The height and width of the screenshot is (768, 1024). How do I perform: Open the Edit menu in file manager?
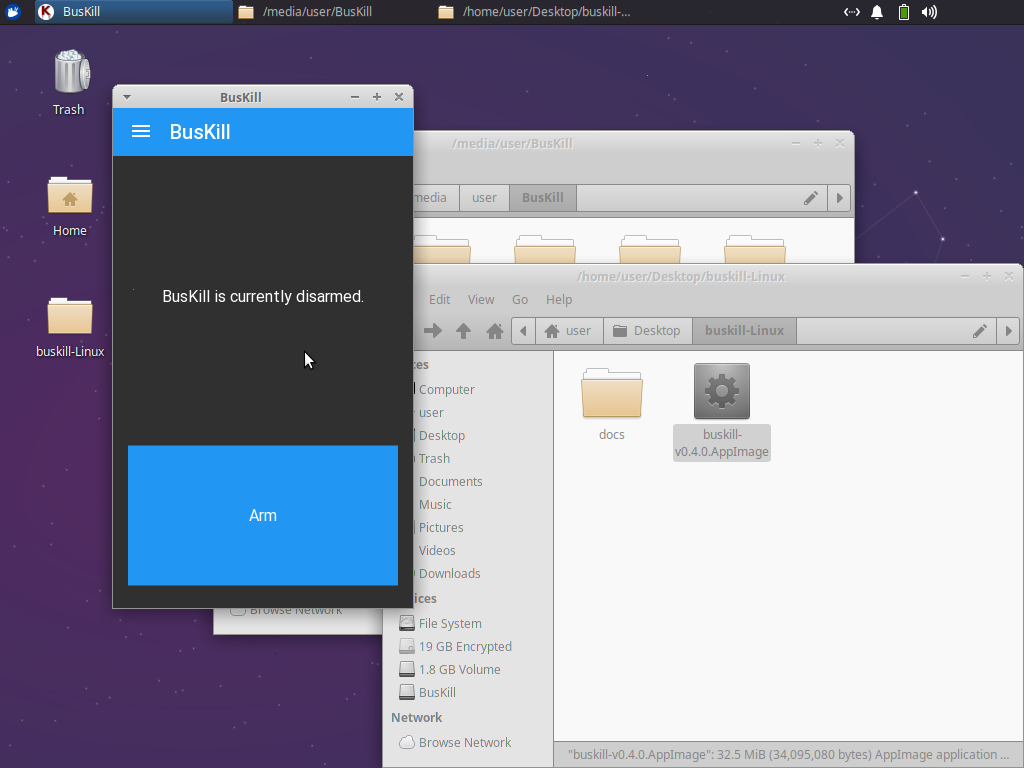coord(440,299)
